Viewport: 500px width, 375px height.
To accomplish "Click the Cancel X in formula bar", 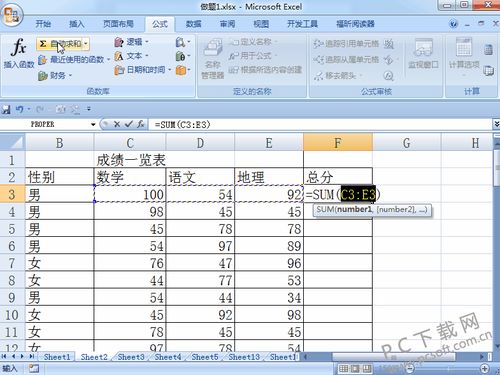I will coord(117,124).
